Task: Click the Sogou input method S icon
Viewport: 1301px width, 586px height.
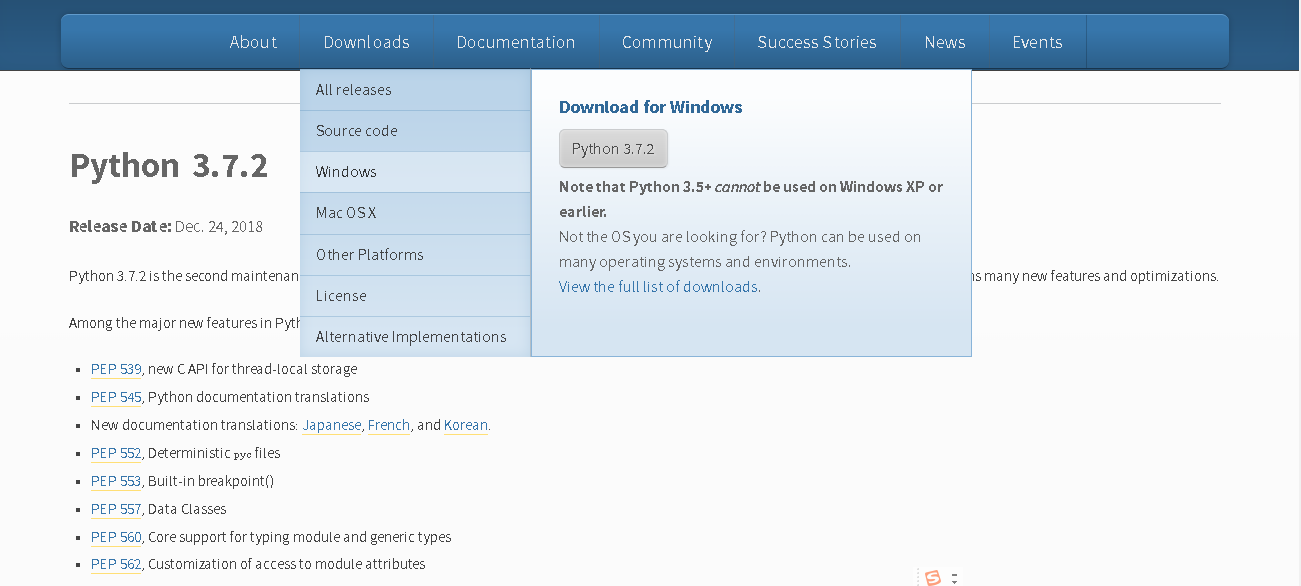Action: 933,578
